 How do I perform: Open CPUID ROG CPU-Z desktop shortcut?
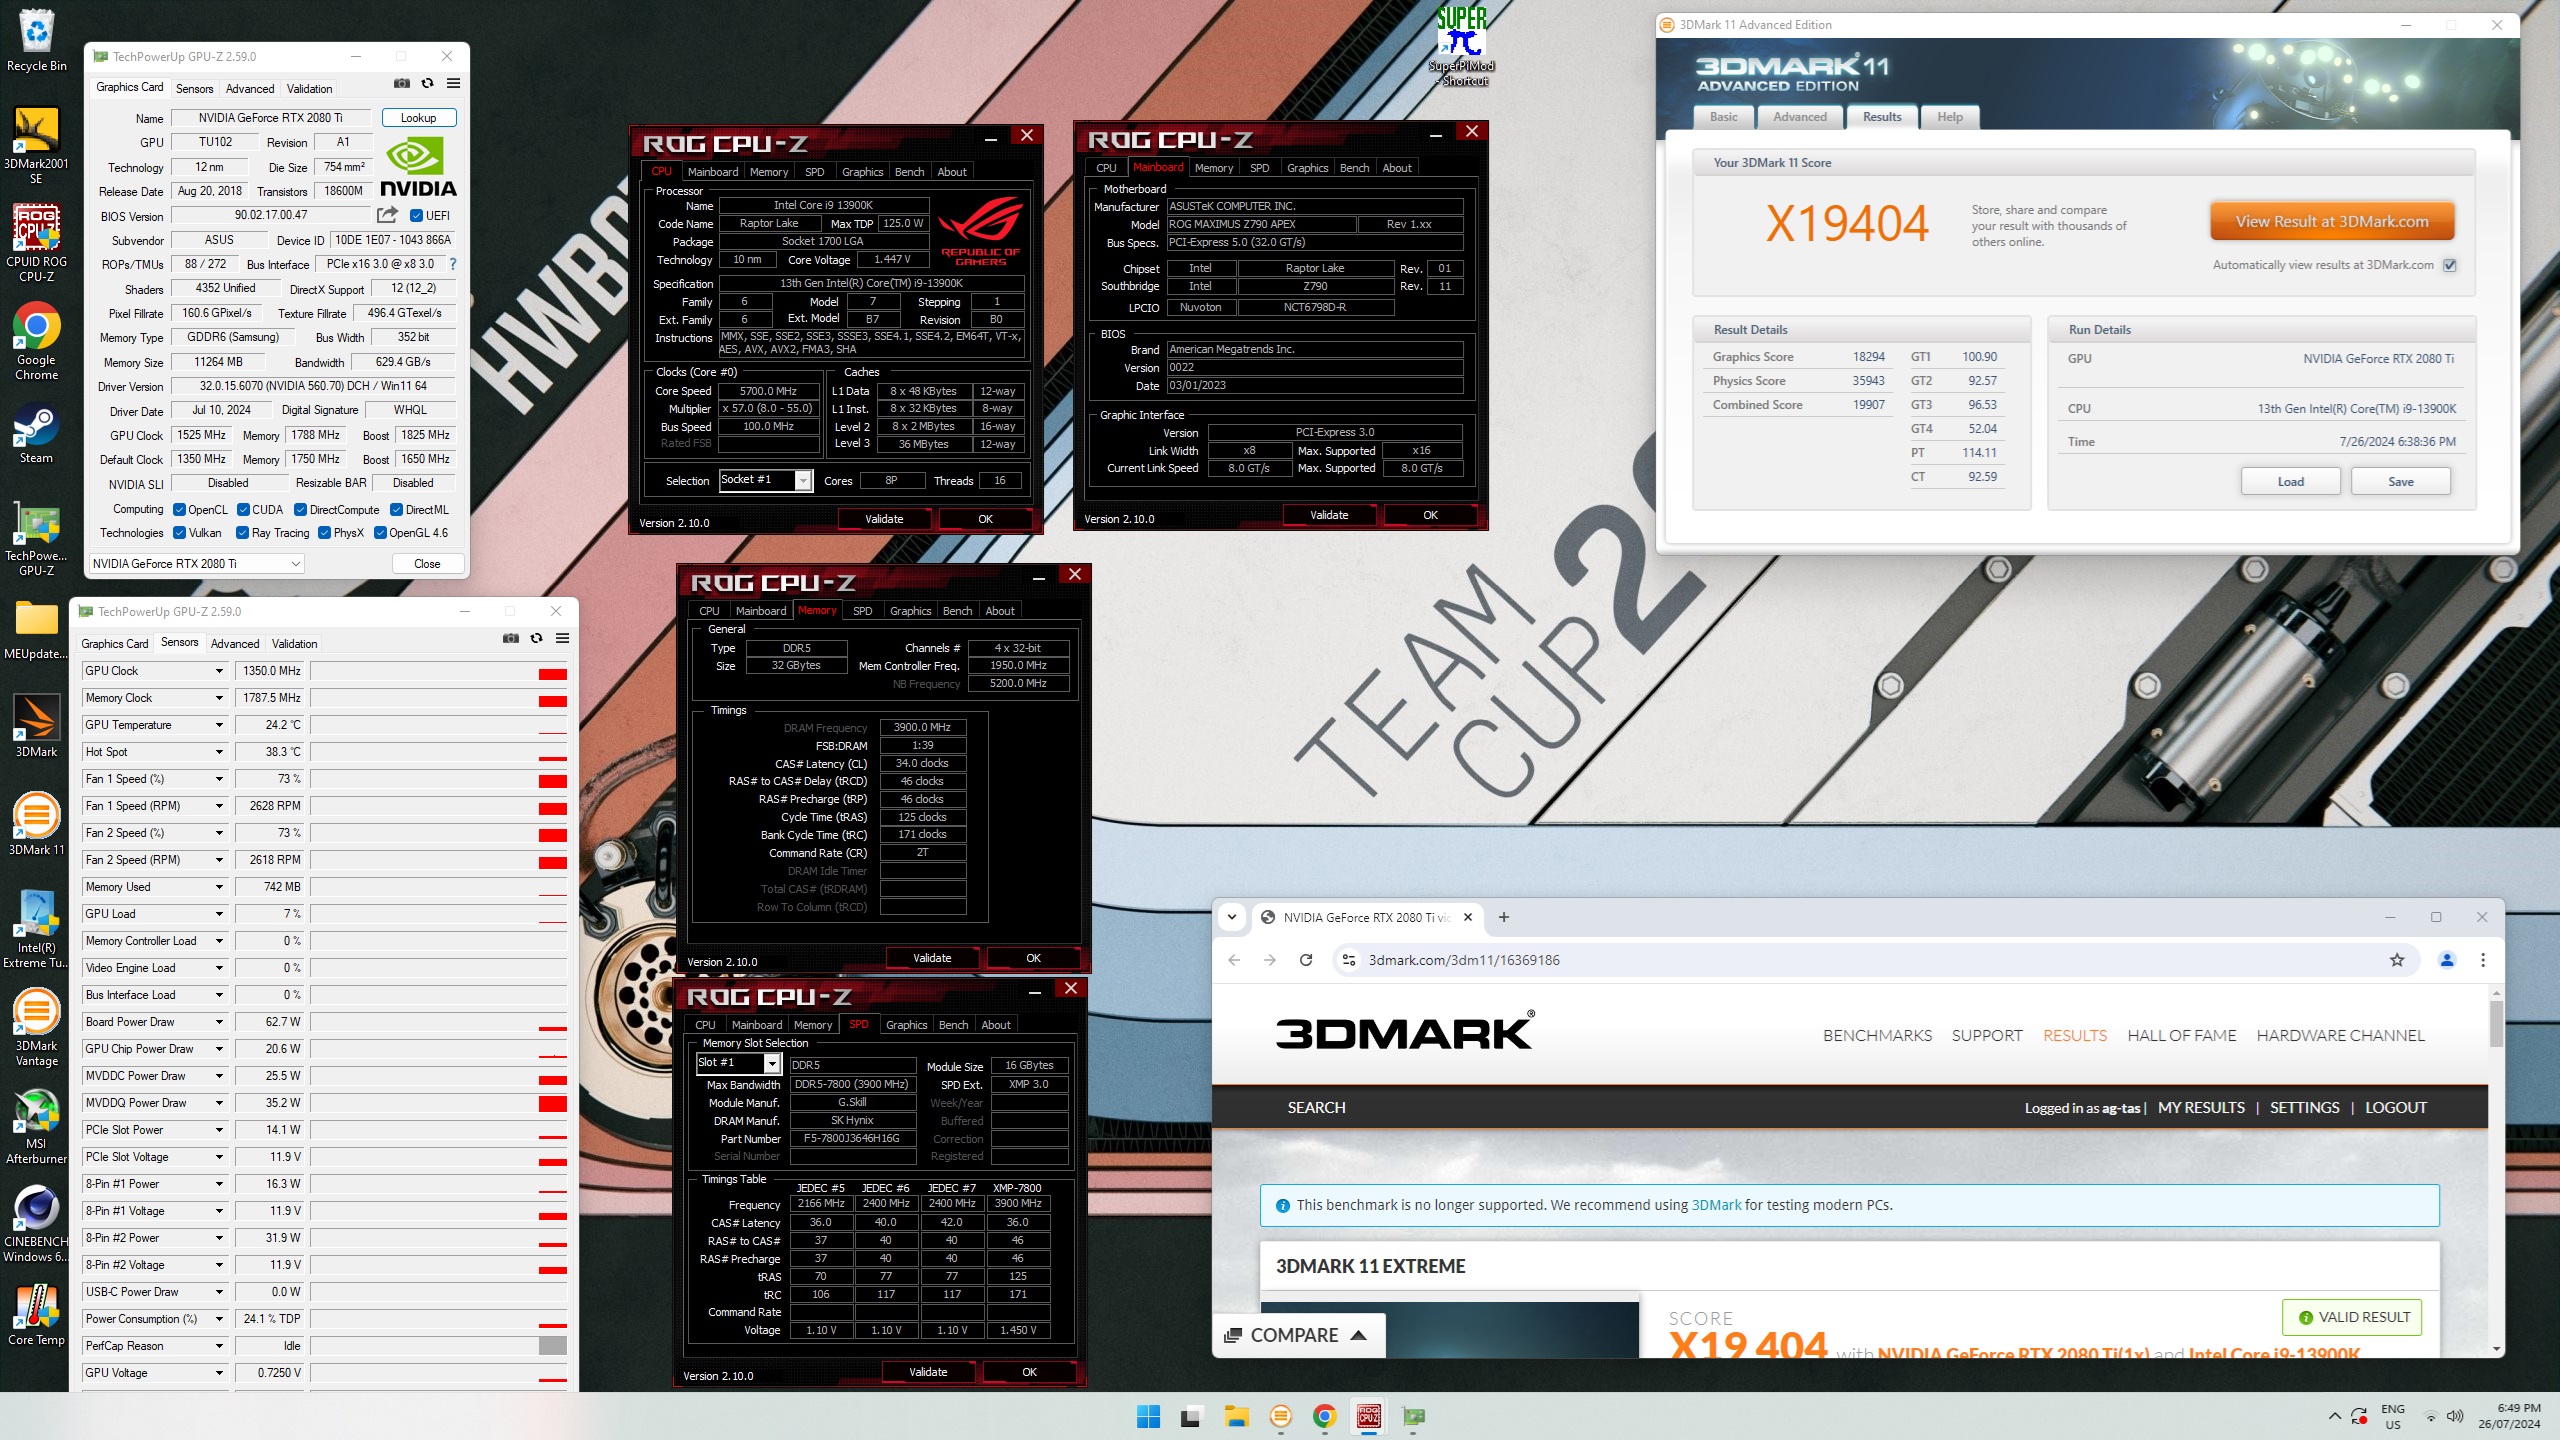point(36,243)
